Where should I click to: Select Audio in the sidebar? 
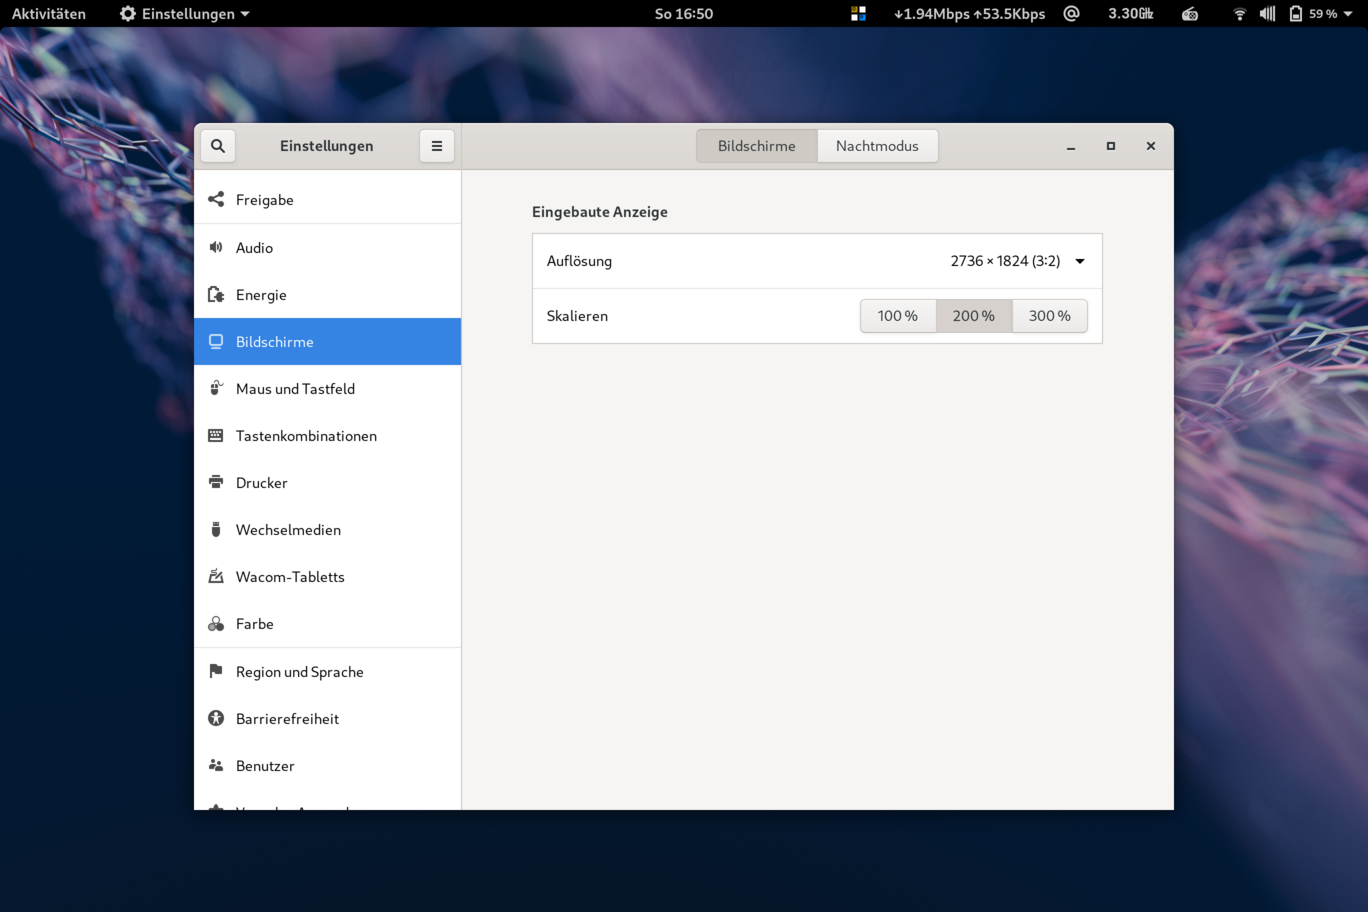(328, 247)
